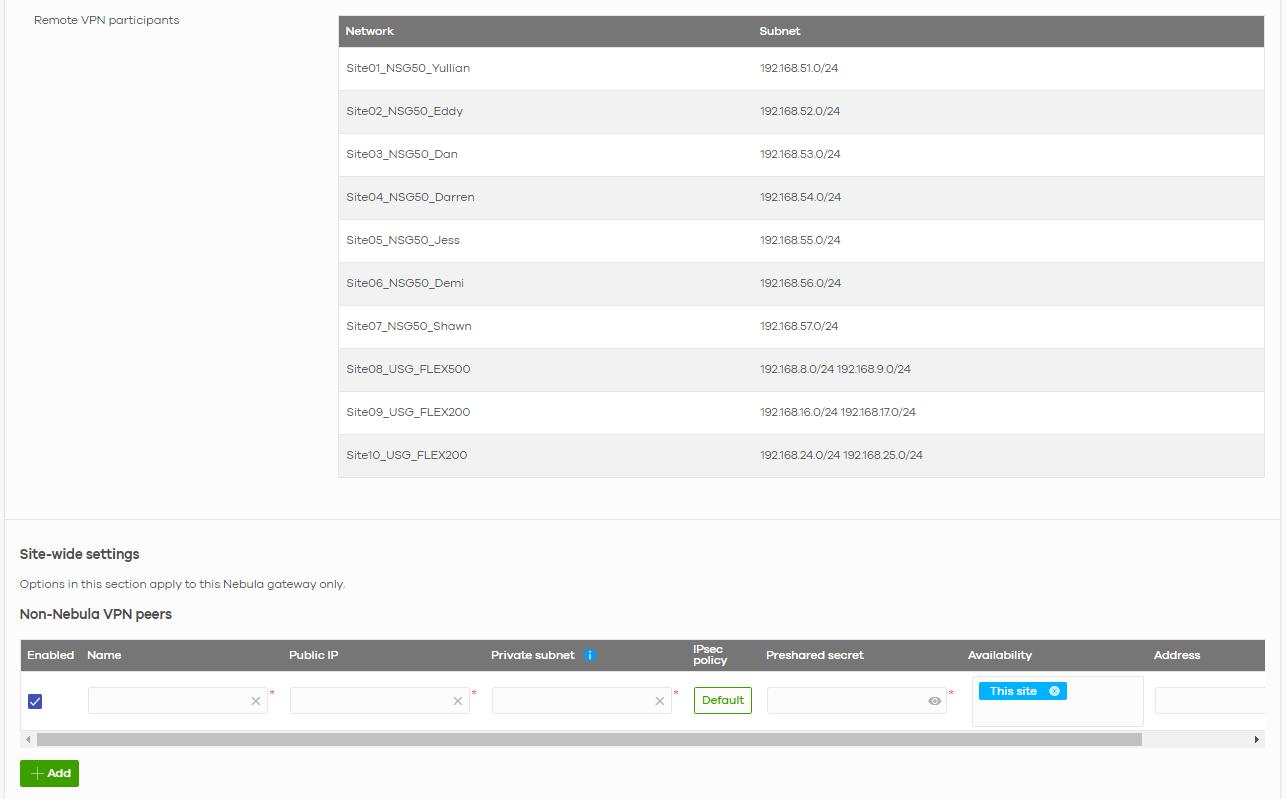1286x799 pixels.
Task: Click the subnets 192.168.16.0/24 192.168.17.0/24
Action: [838, 412]
